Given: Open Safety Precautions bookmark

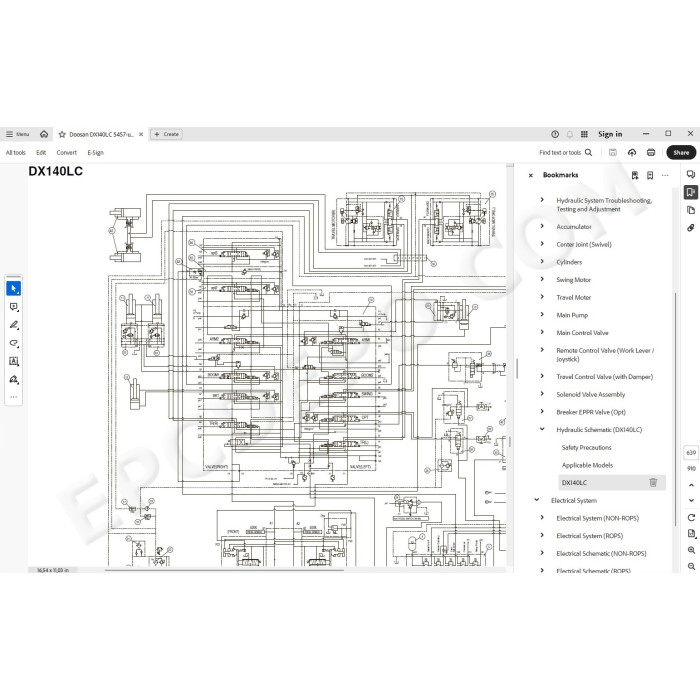Looking at the screenshot, I should coord(586,447).
